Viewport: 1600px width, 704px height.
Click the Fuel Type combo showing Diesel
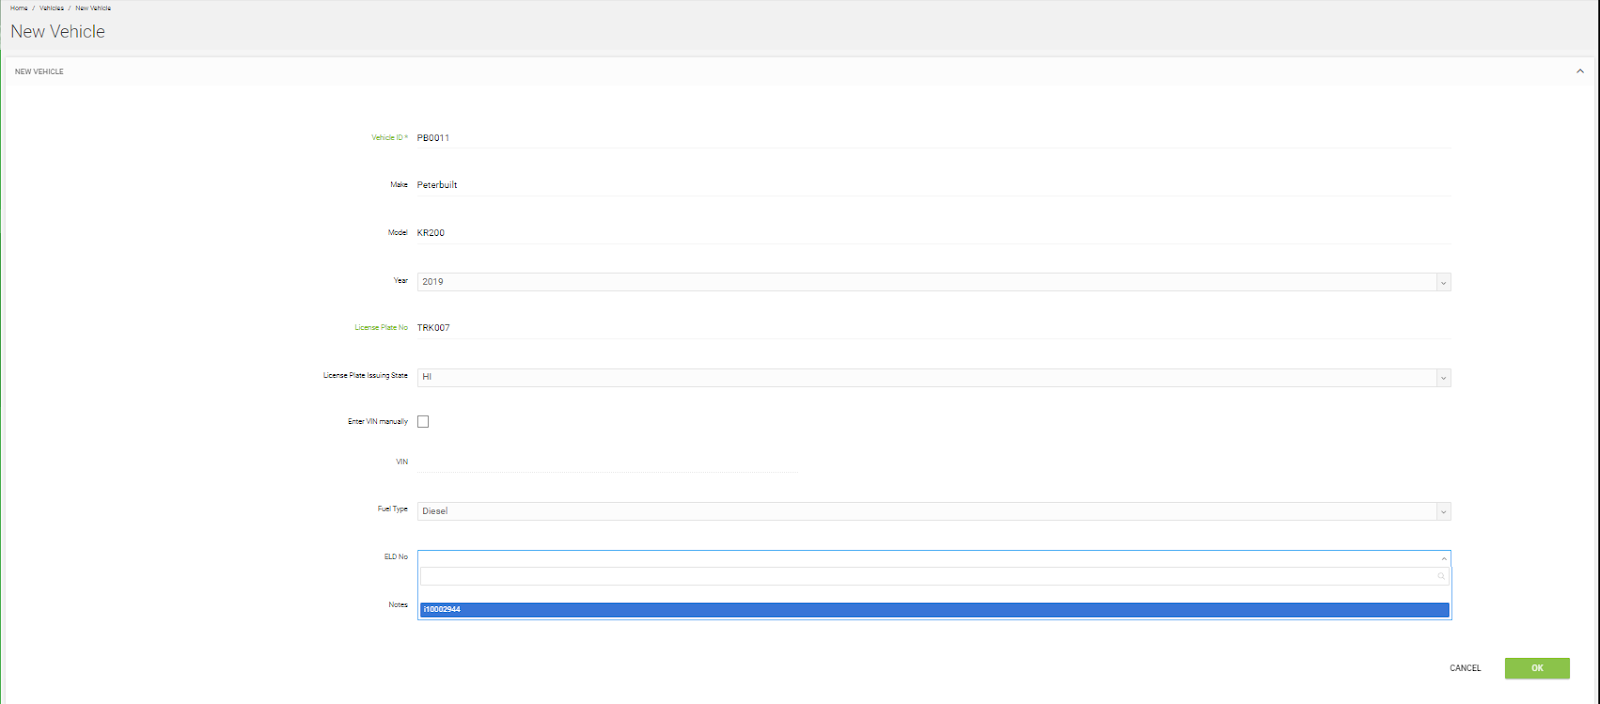point(926,511)
